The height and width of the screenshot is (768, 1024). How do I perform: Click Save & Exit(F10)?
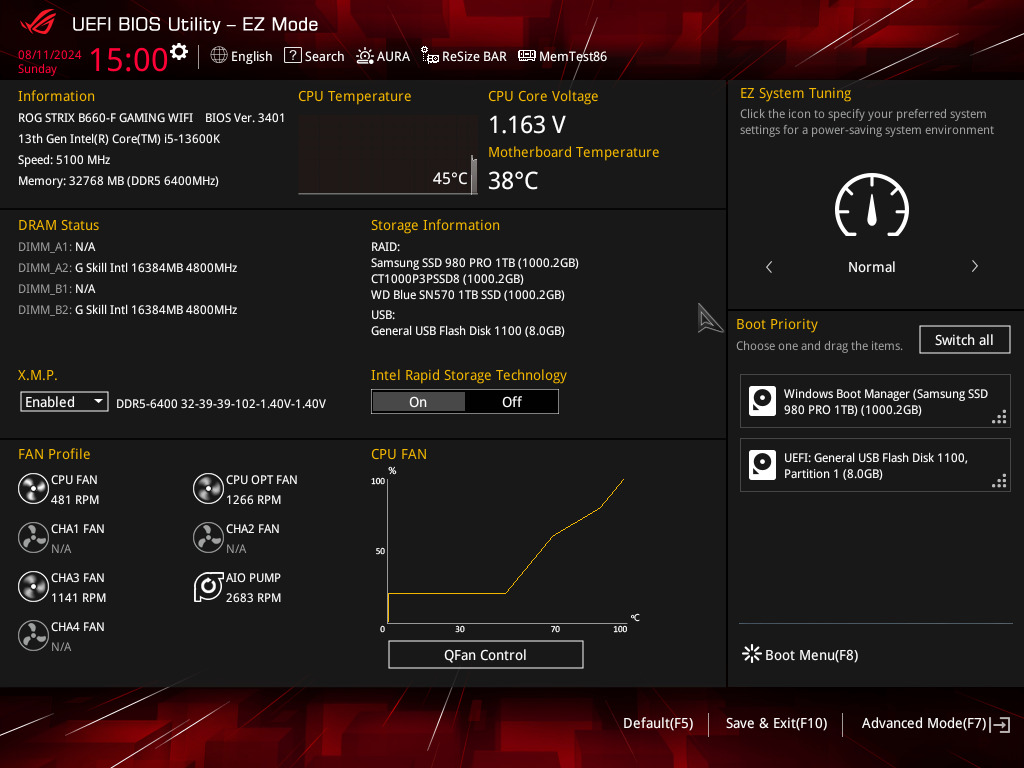click(x=776, y=724)
